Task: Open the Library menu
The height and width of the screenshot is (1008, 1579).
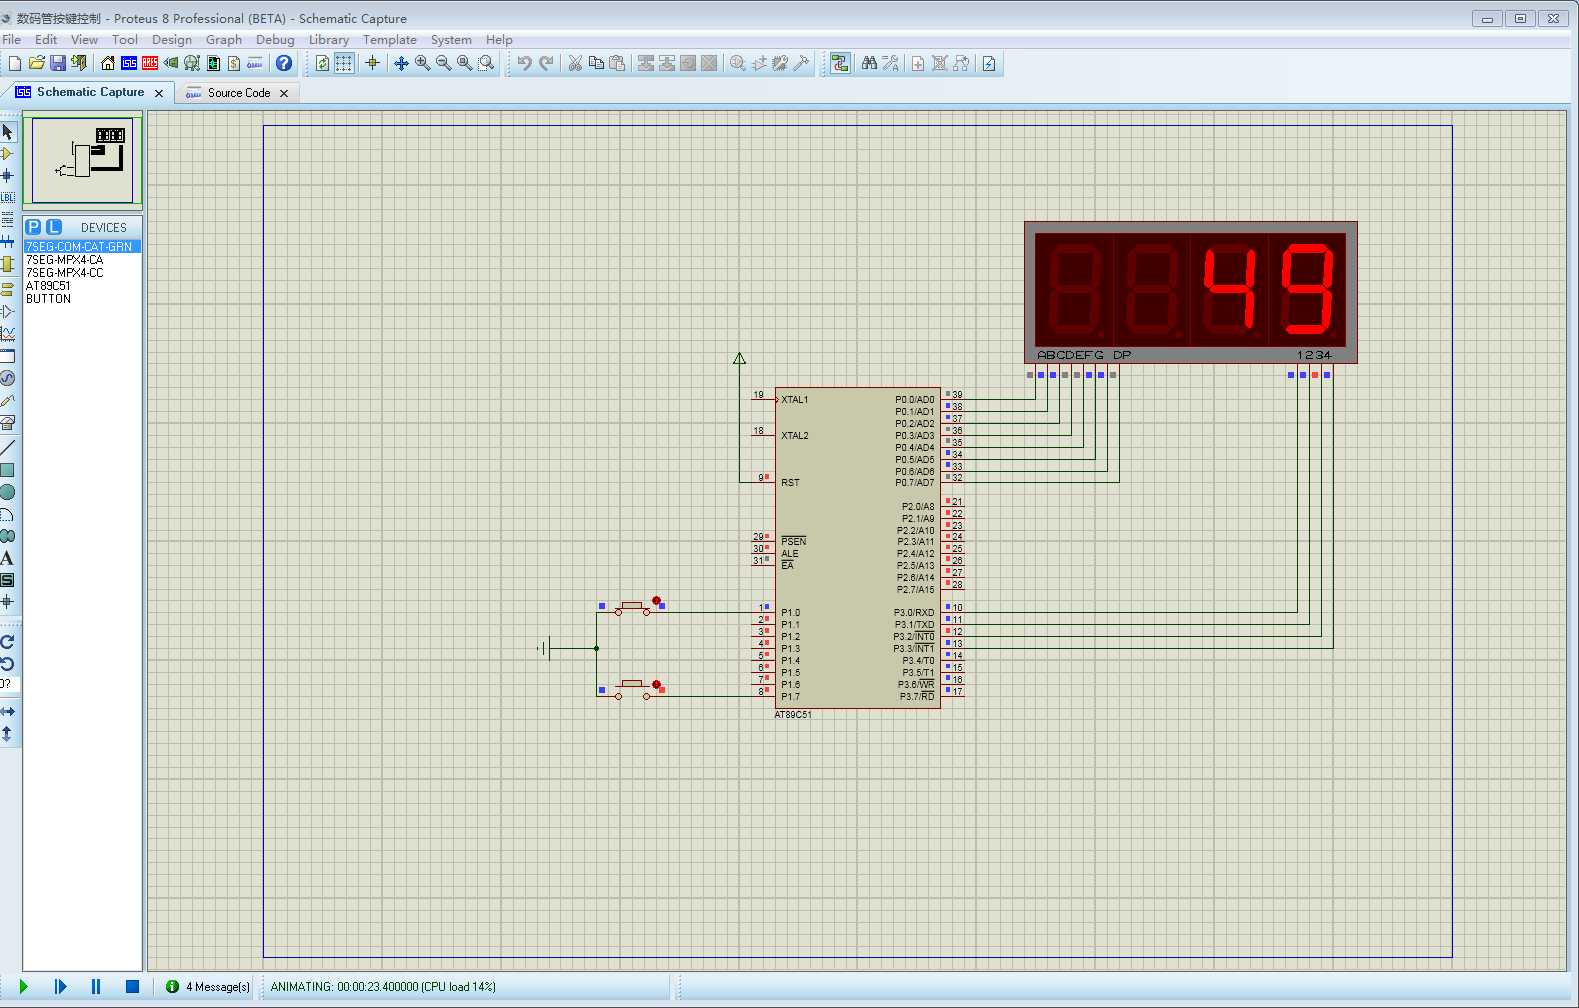Action: (328, 40)
